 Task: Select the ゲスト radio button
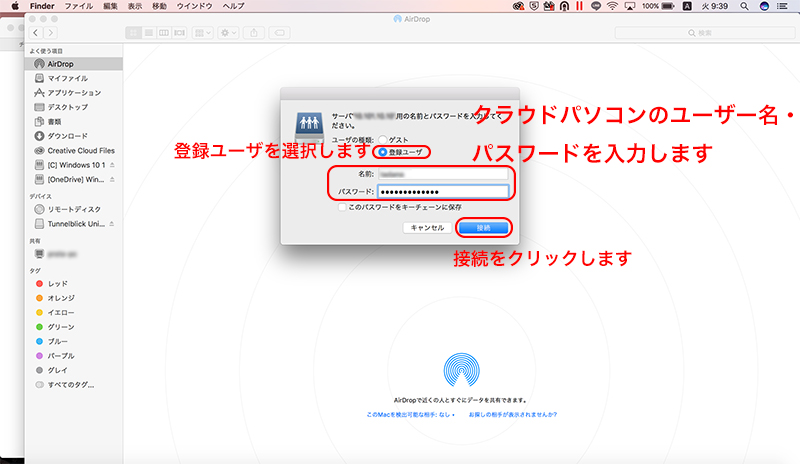point(383,139)
